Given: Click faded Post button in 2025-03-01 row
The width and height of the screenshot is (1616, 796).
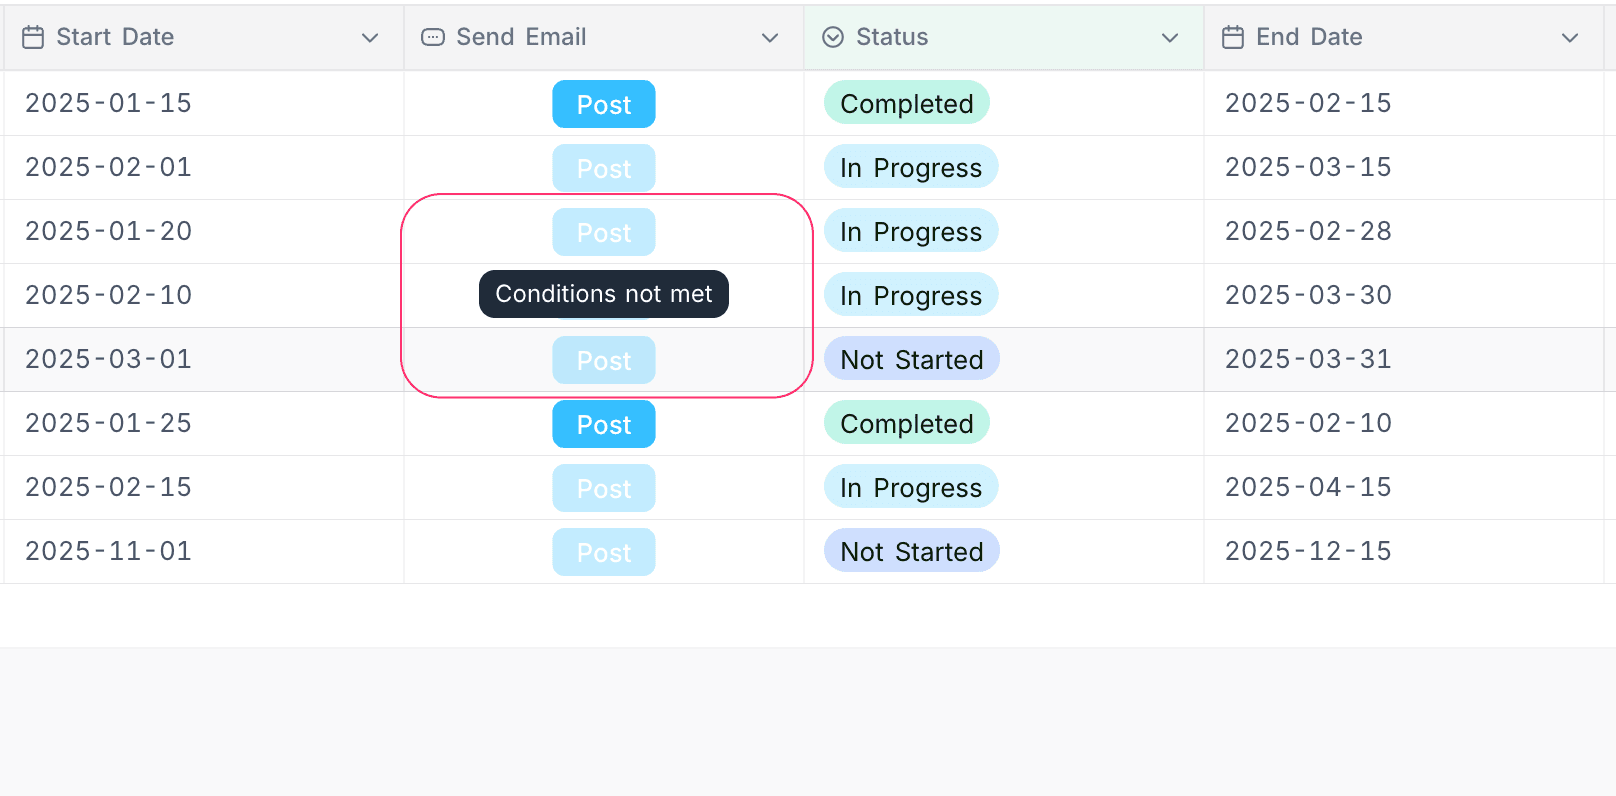Looking at the screenshot, I should tap(604, 360).
